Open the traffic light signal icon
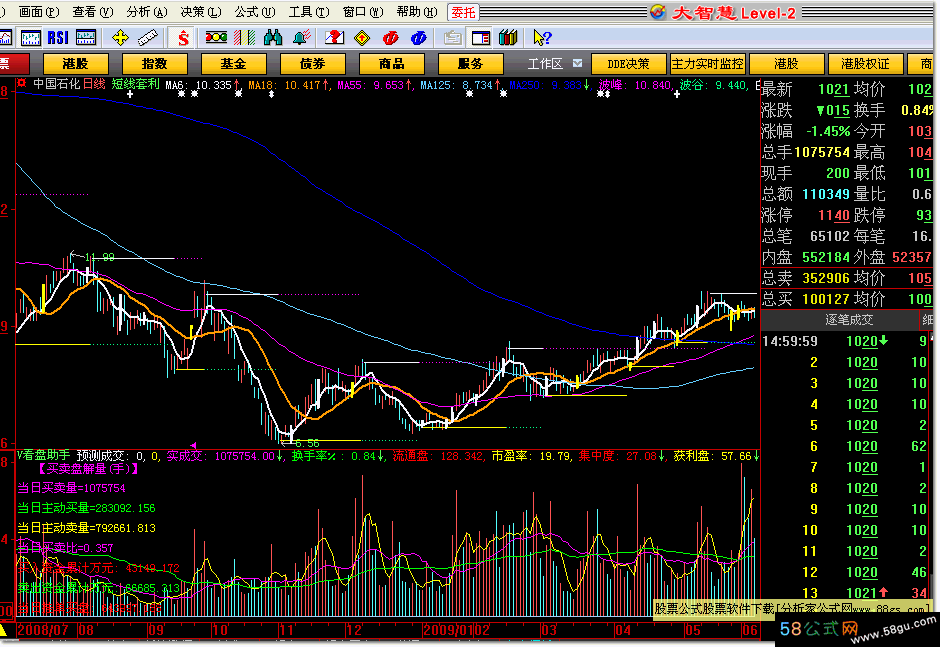This screenshot has width=940, height=647. click(x=216, y=38)
